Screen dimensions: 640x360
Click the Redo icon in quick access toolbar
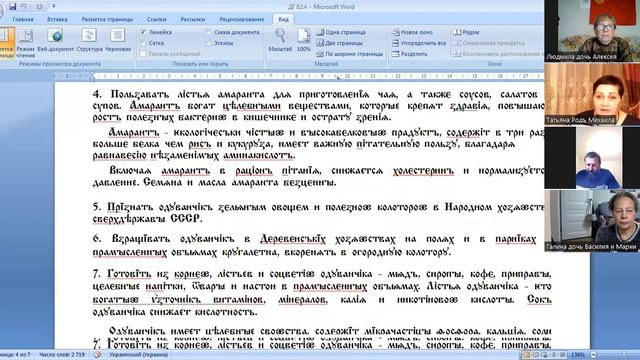39,7
